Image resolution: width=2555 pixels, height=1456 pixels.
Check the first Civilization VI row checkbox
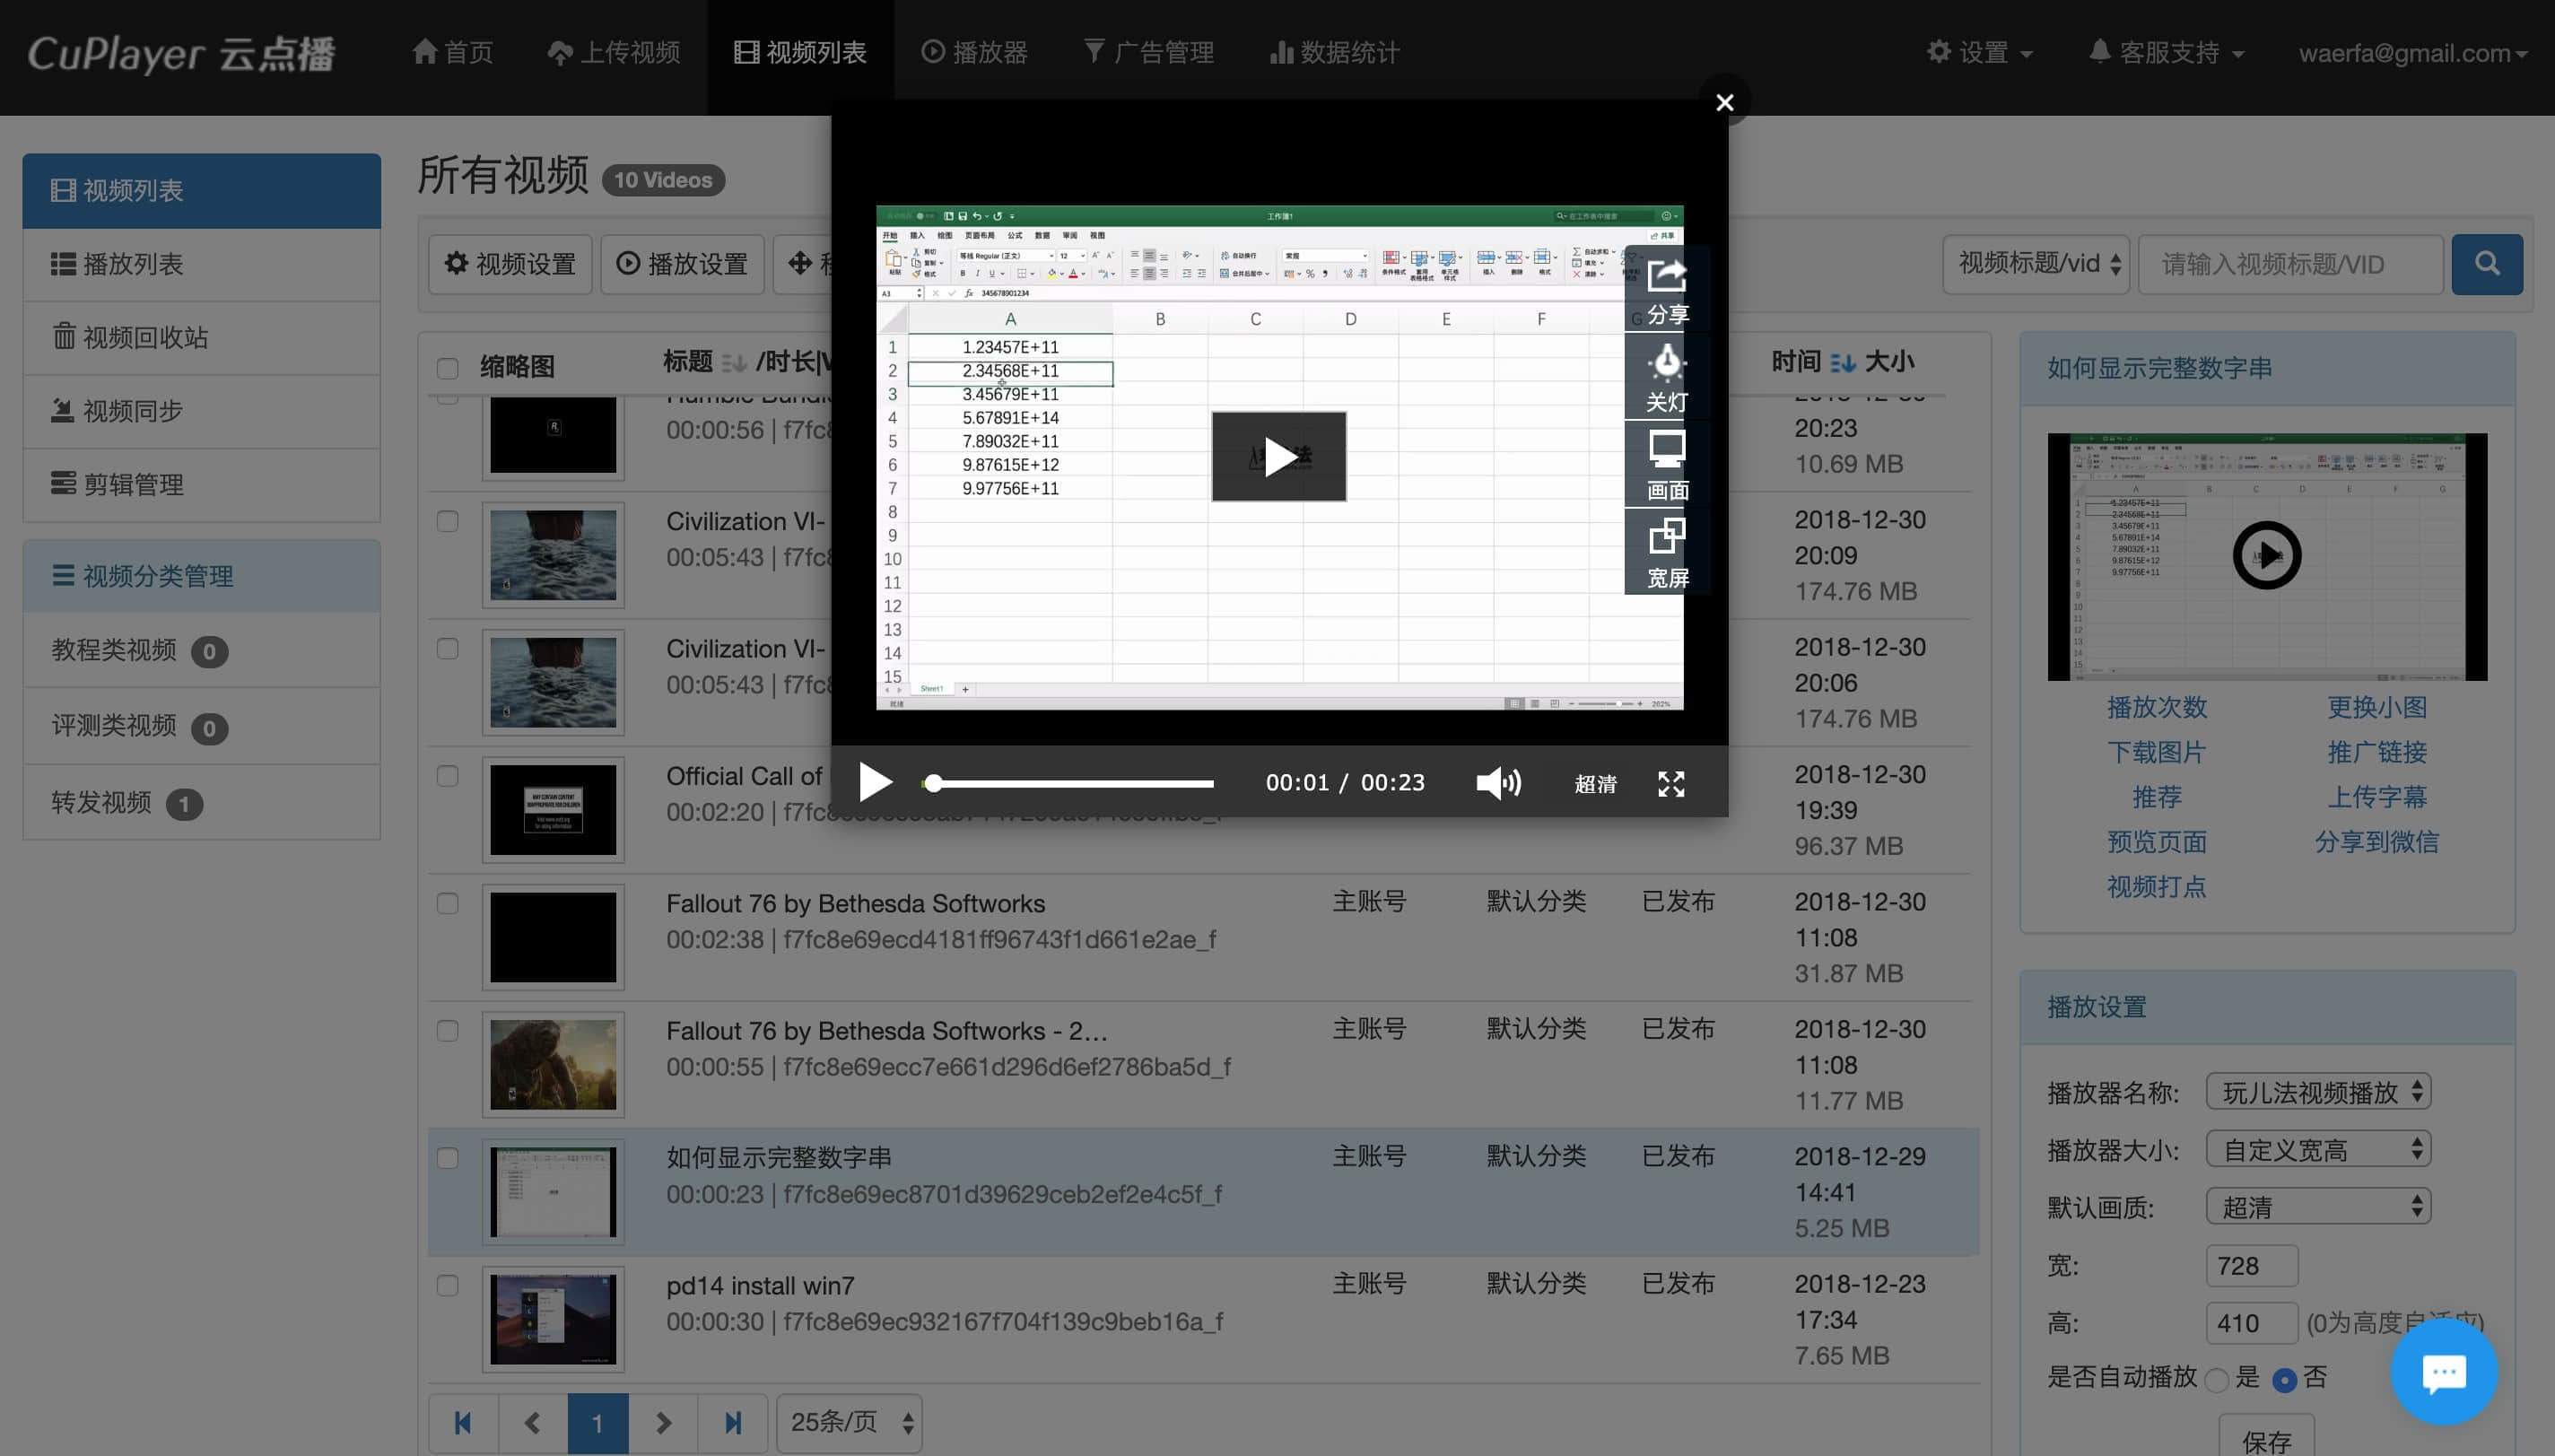[447, 521]
